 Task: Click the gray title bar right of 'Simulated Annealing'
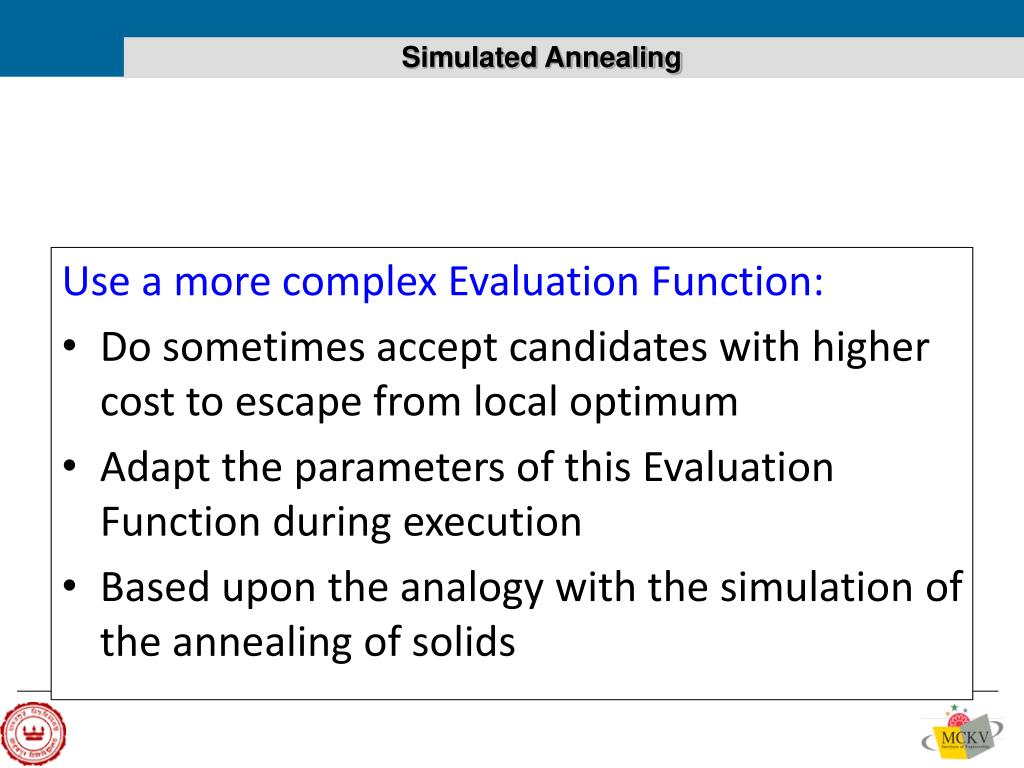pyautogui.click(x=850, y=57)
